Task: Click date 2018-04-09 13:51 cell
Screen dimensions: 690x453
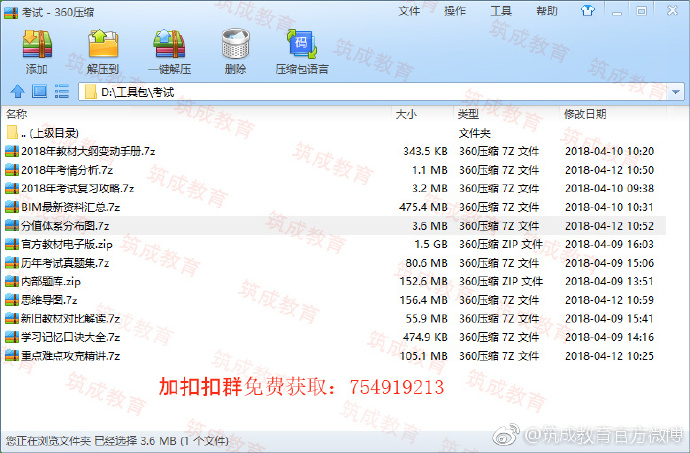Action: pyautogui.click(x=609, y=281)
